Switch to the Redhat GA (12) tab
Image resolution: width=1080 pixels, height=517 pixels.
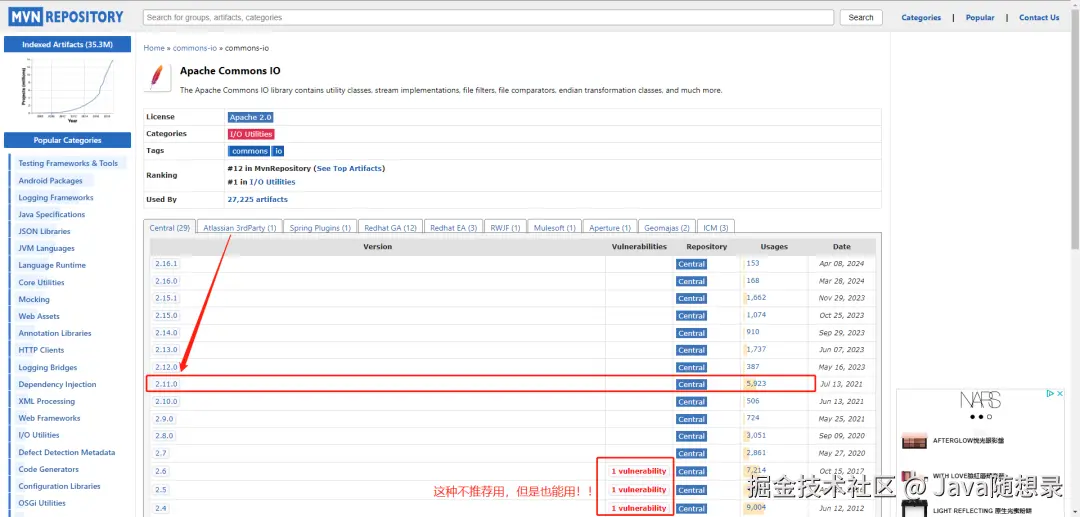point(391,228)
